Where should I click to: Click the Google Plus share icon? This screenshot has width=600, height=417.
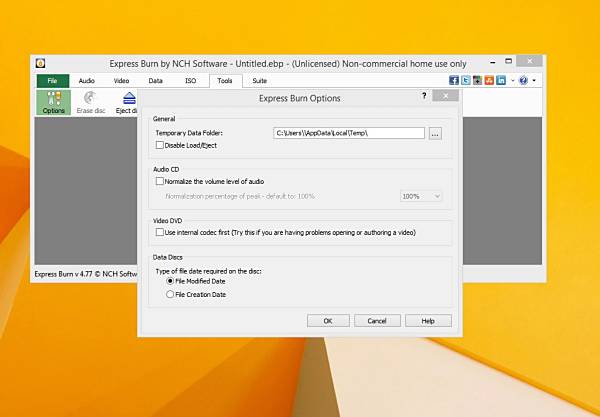[x=478, y=80]
